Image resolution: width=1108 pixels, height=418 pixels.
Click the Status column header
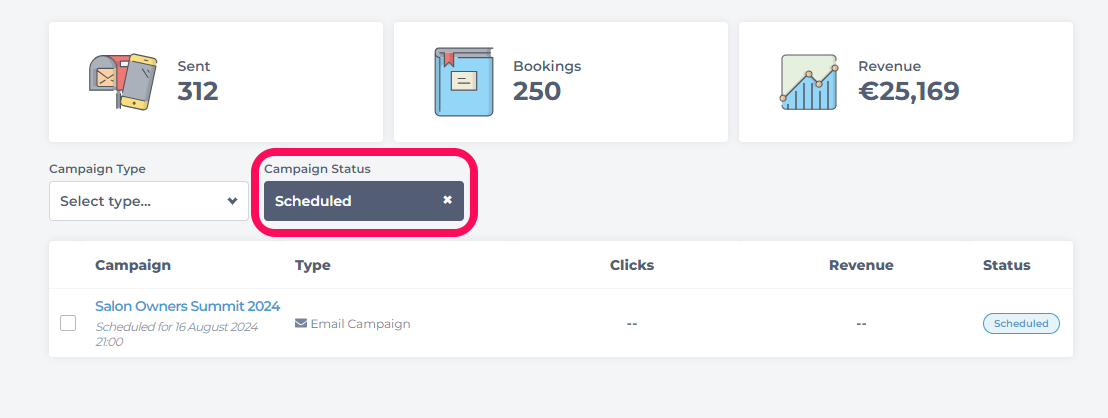tap(1006, 265)
